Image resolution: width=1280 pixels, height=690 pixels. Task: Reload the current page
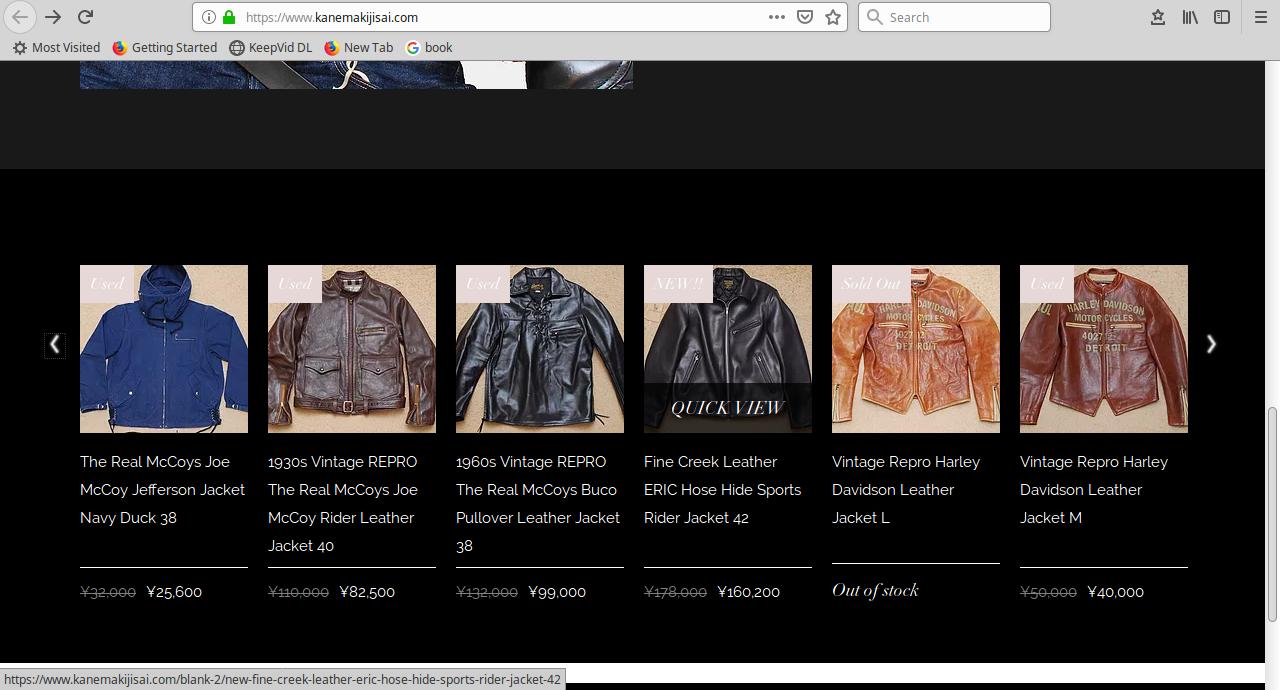(86, 17)
